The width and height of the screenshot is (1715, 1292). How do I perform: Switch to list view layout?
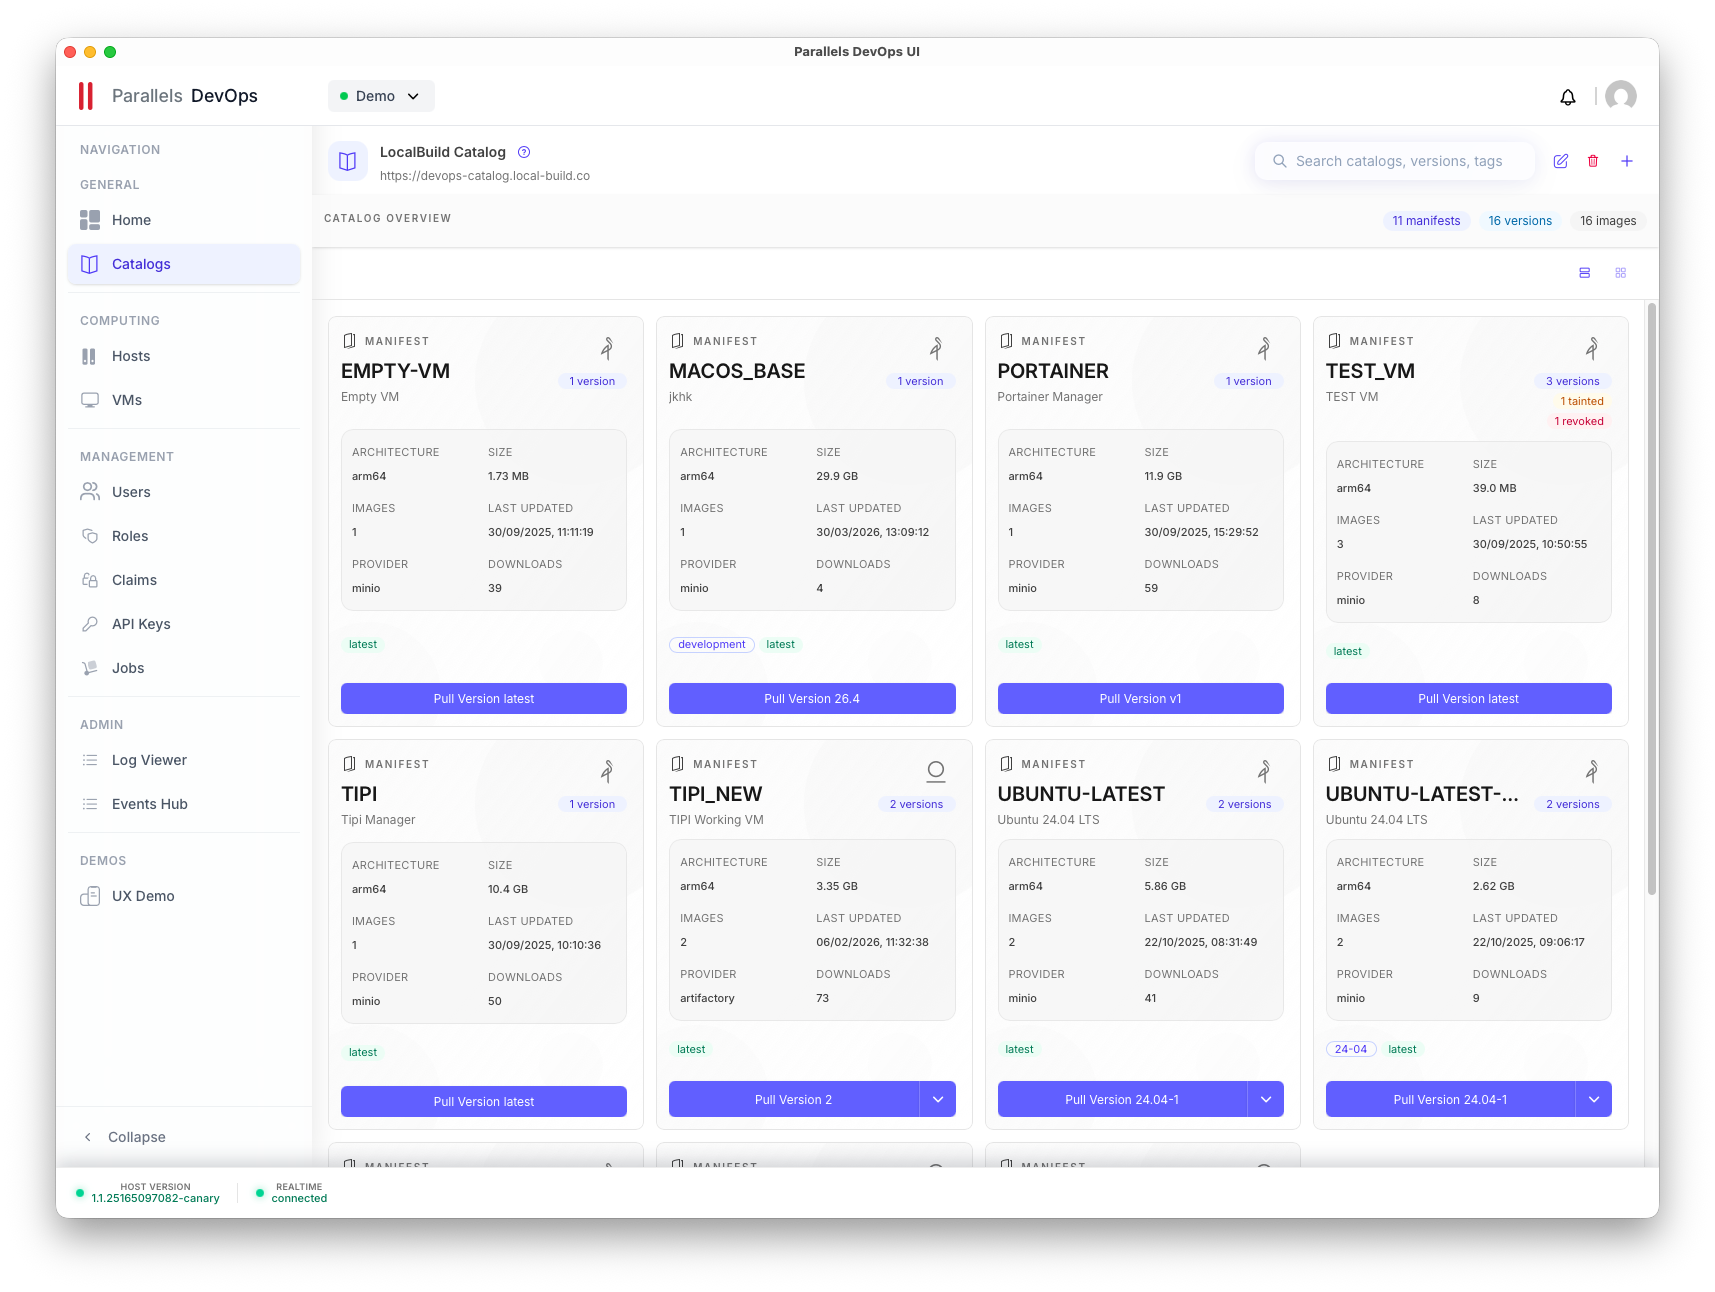click(x=1584, y=273)
